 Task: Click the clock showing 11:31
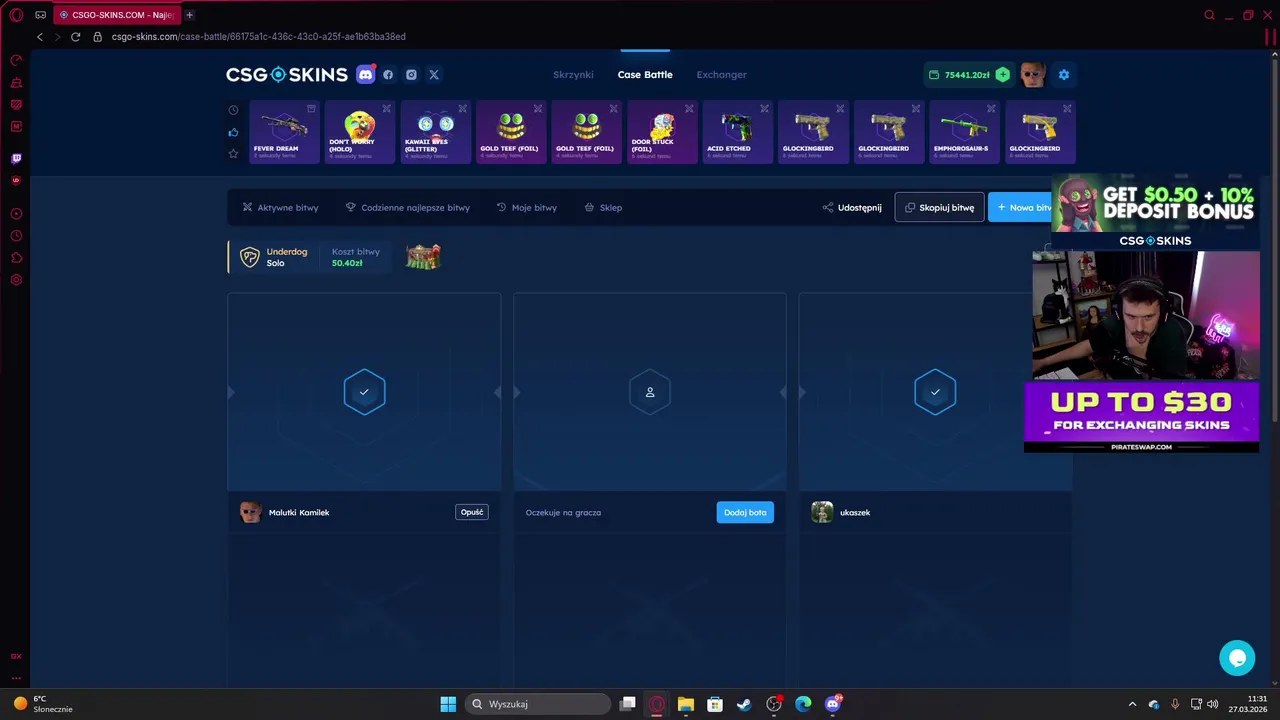(x=1257, y=698)
